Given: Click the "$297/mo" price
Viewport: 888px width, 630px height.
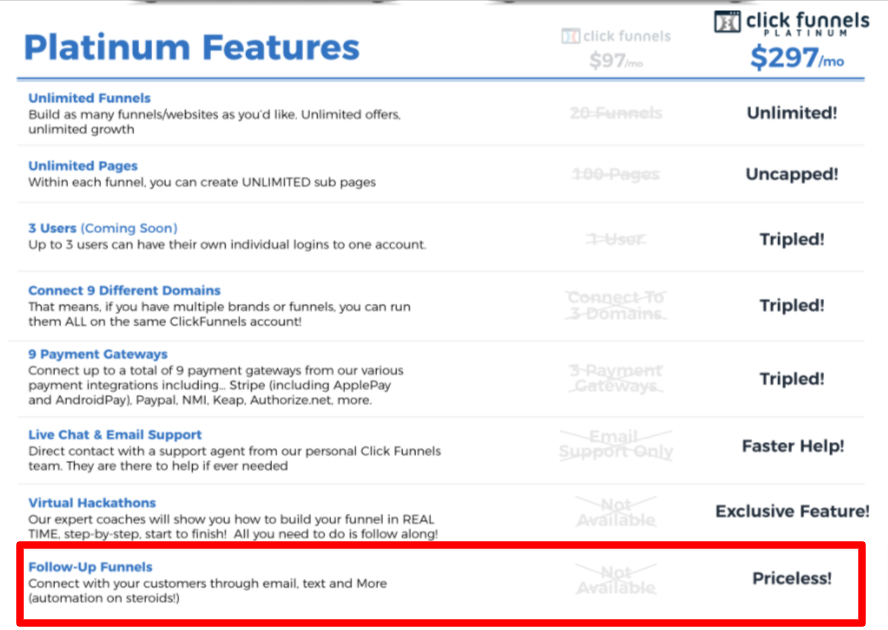Looking at the screenshot, I should [797, 58].
